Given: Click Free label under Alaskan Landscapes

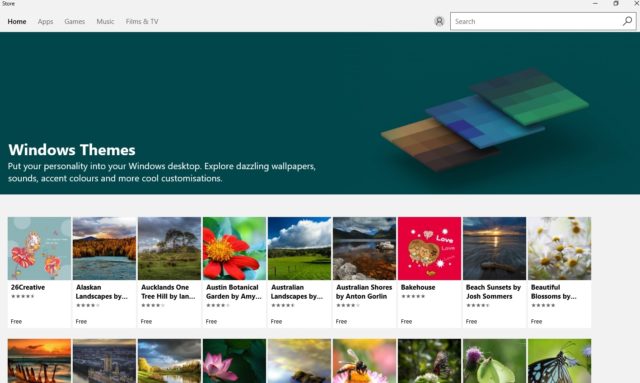Looking at the screenshot, I should tap(81, 321).
